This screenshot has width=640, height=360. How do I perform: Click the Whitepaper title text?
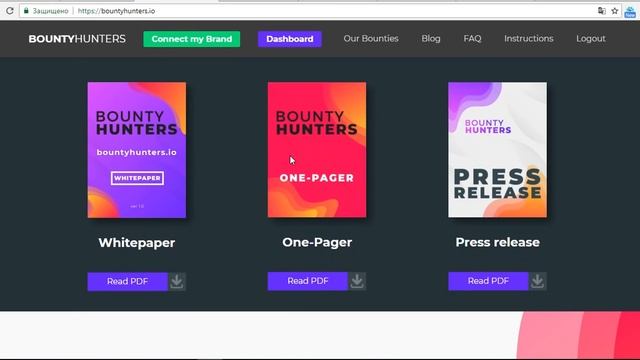(137, 242)
